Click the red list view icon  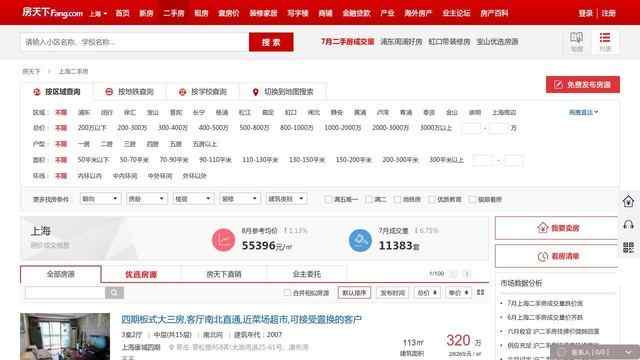click(605, 38)
